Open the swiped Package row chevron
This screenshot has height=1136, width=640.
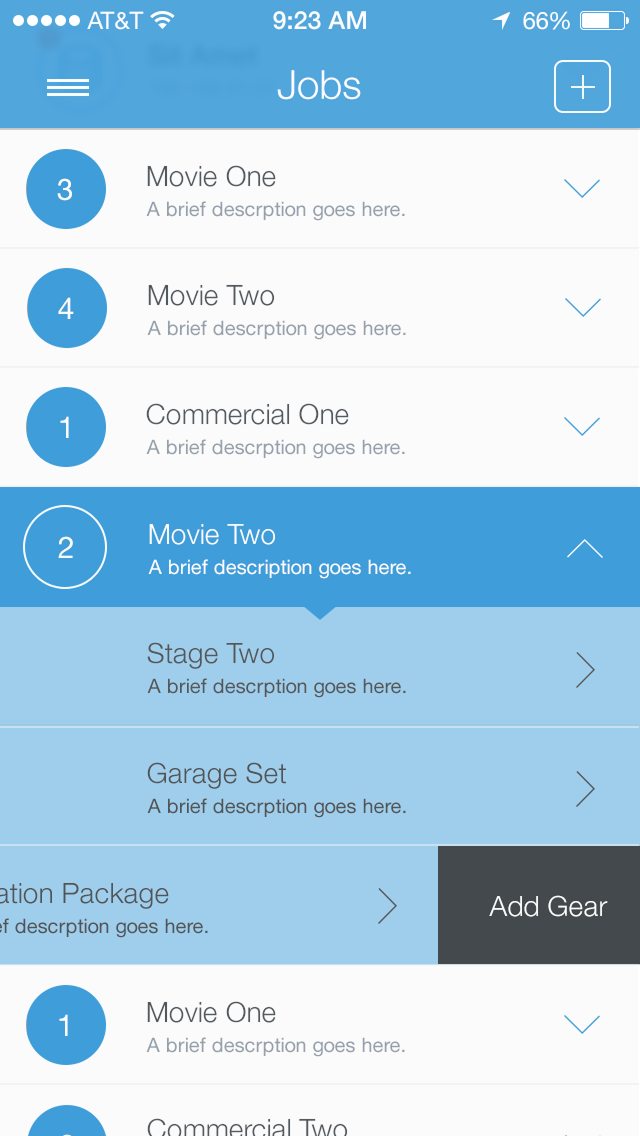click(x=387, y=906)
